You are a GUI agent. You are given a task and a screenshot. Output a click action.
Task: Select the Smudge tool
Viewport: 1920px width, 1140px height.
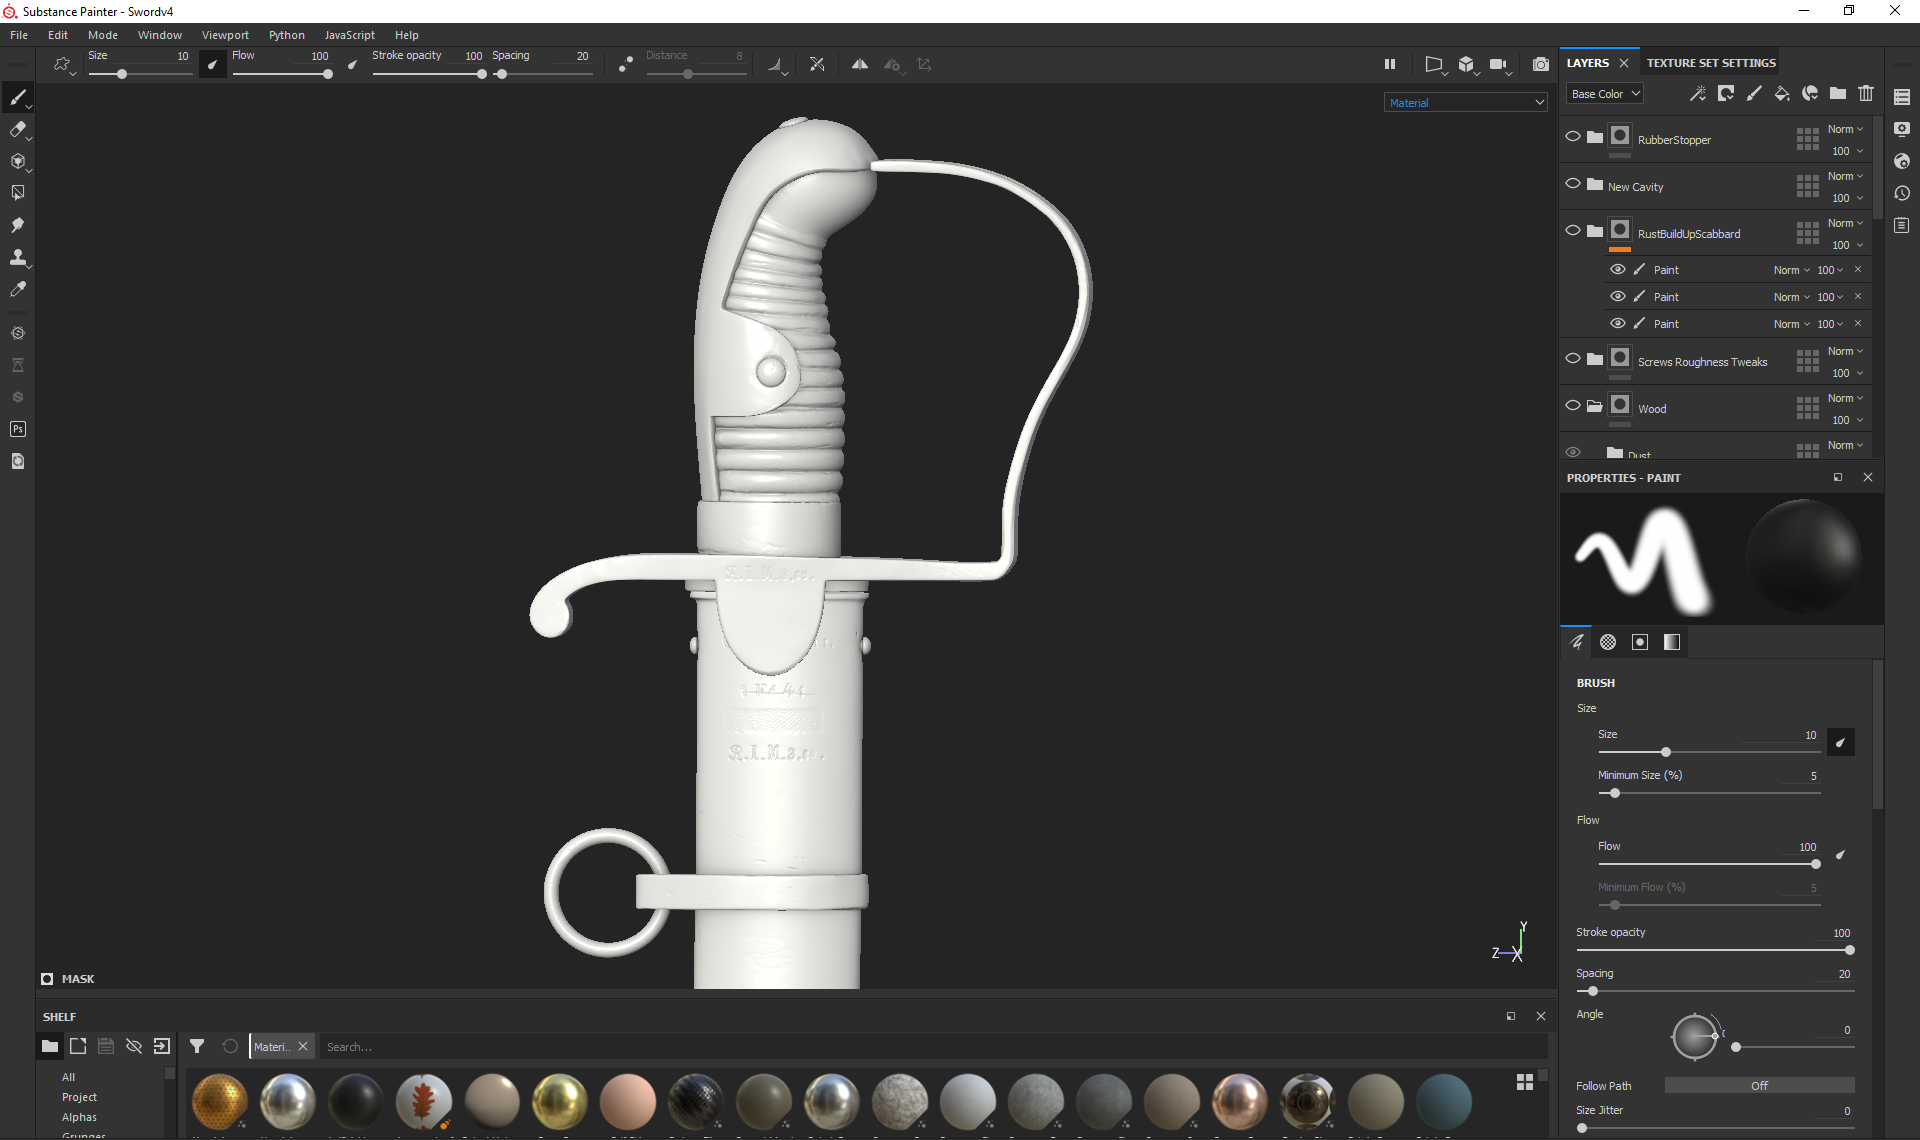click(x=17, y=225)
